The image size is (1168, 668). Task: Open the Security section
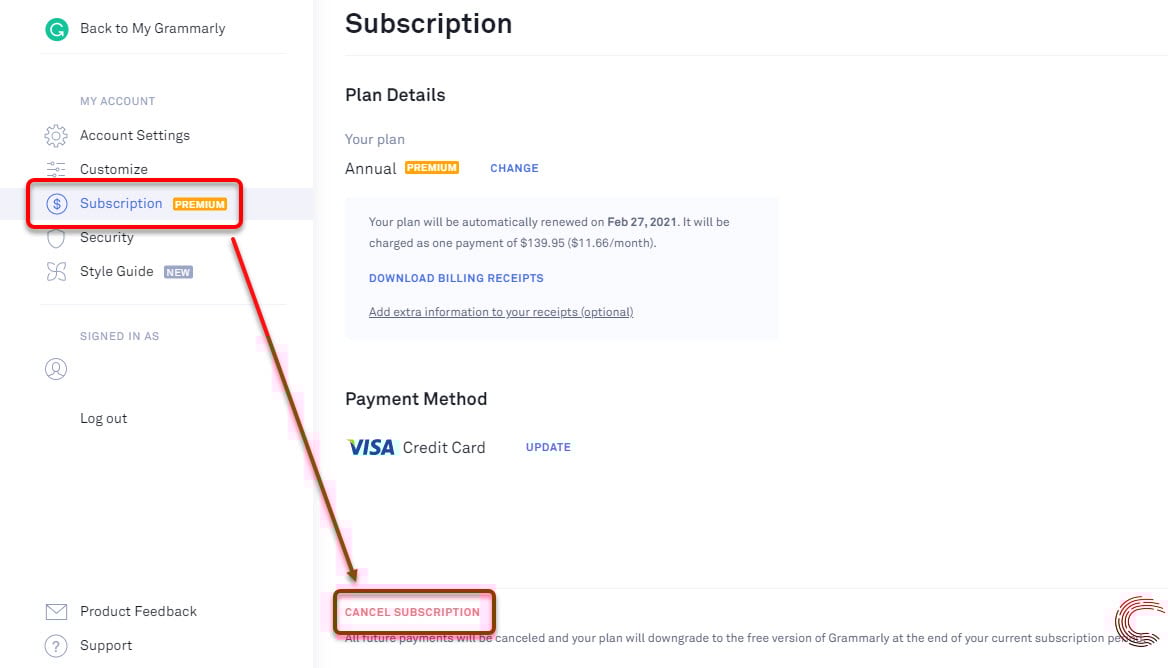coord(106,238)
